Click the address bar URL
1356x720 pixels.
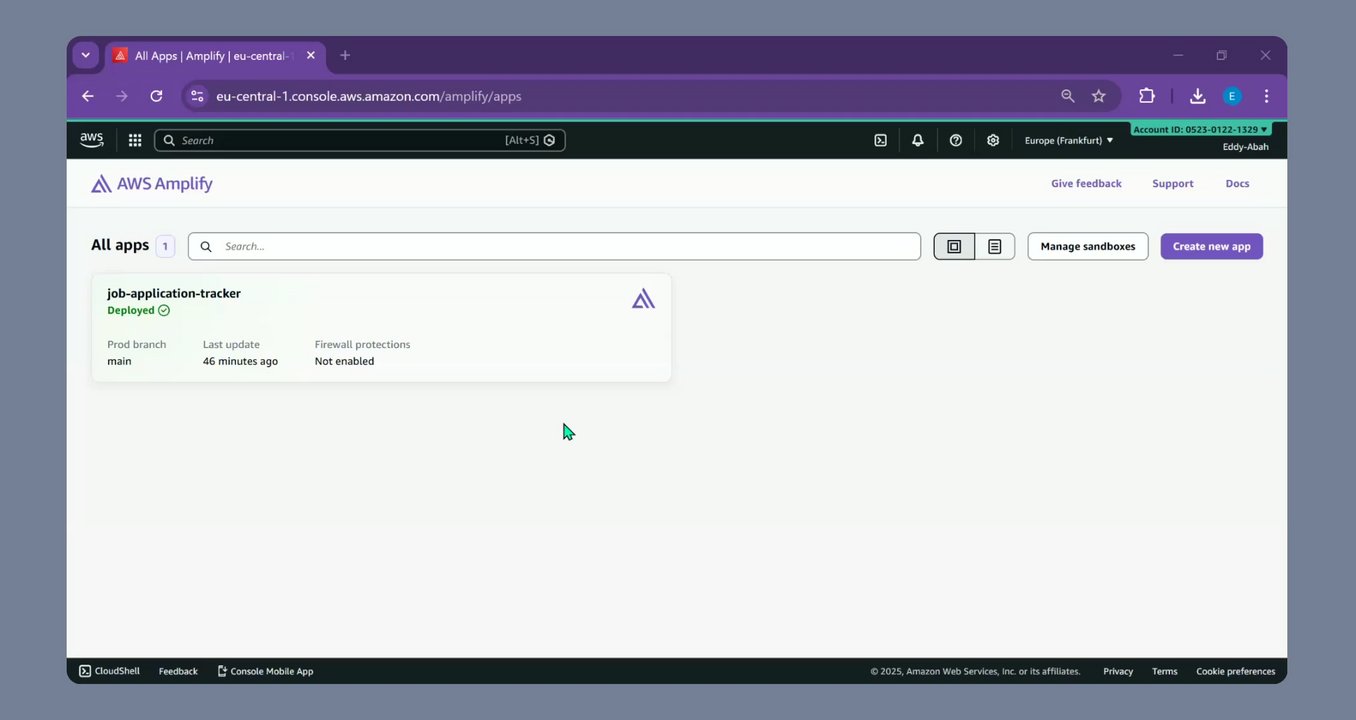[x=368, y=96]
